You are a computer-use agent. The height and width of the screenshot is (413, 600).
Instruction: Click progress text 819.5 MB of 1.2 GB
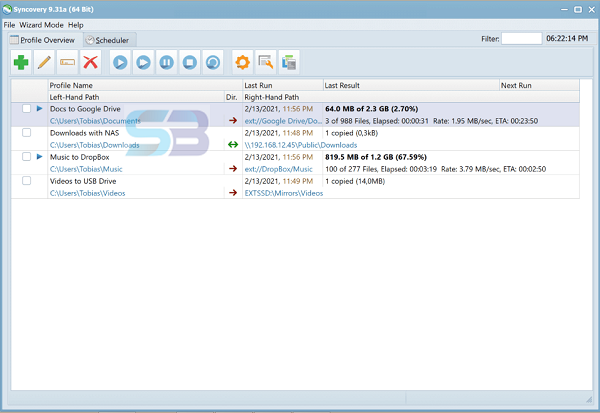(x=376, y=157)
